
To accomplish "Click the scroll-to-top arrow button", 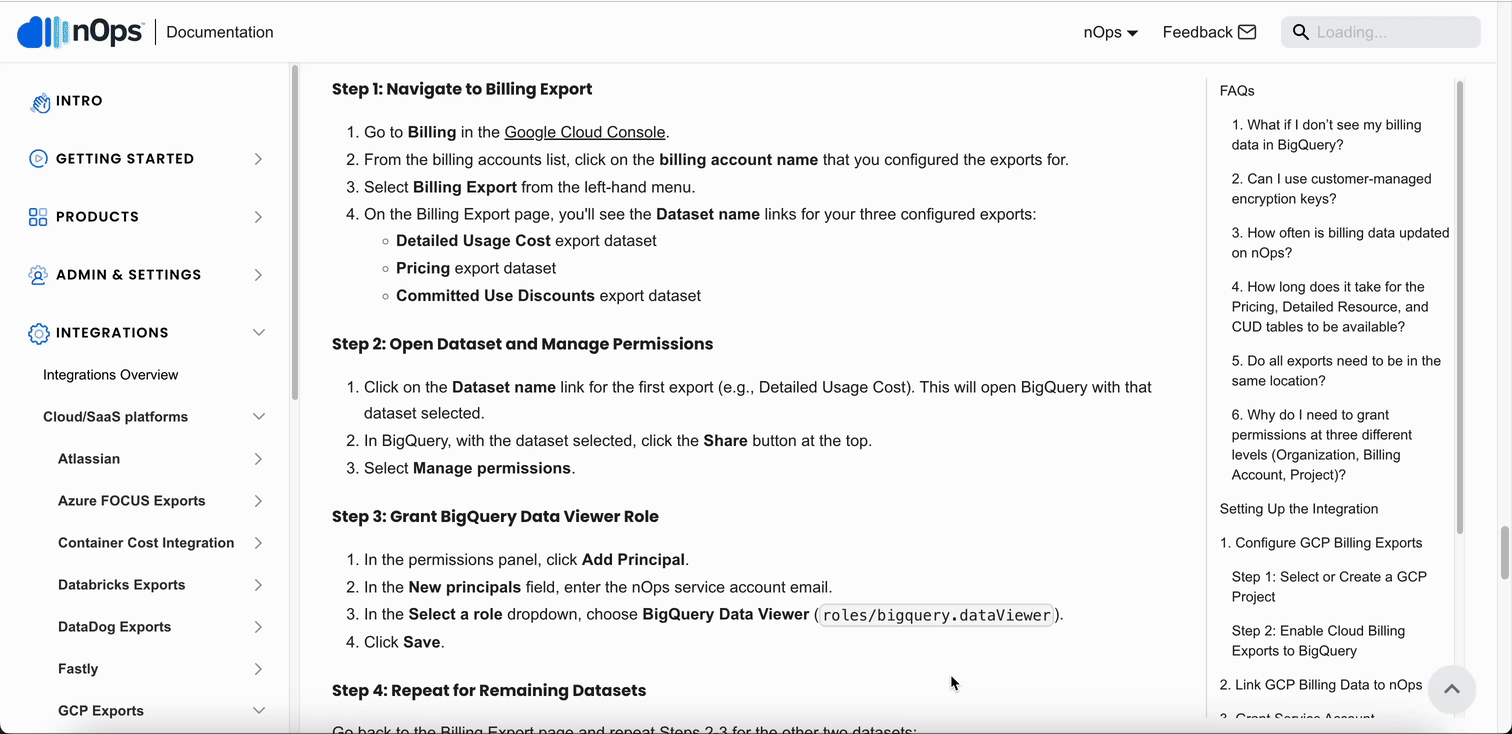I will tap(1451, 689).
